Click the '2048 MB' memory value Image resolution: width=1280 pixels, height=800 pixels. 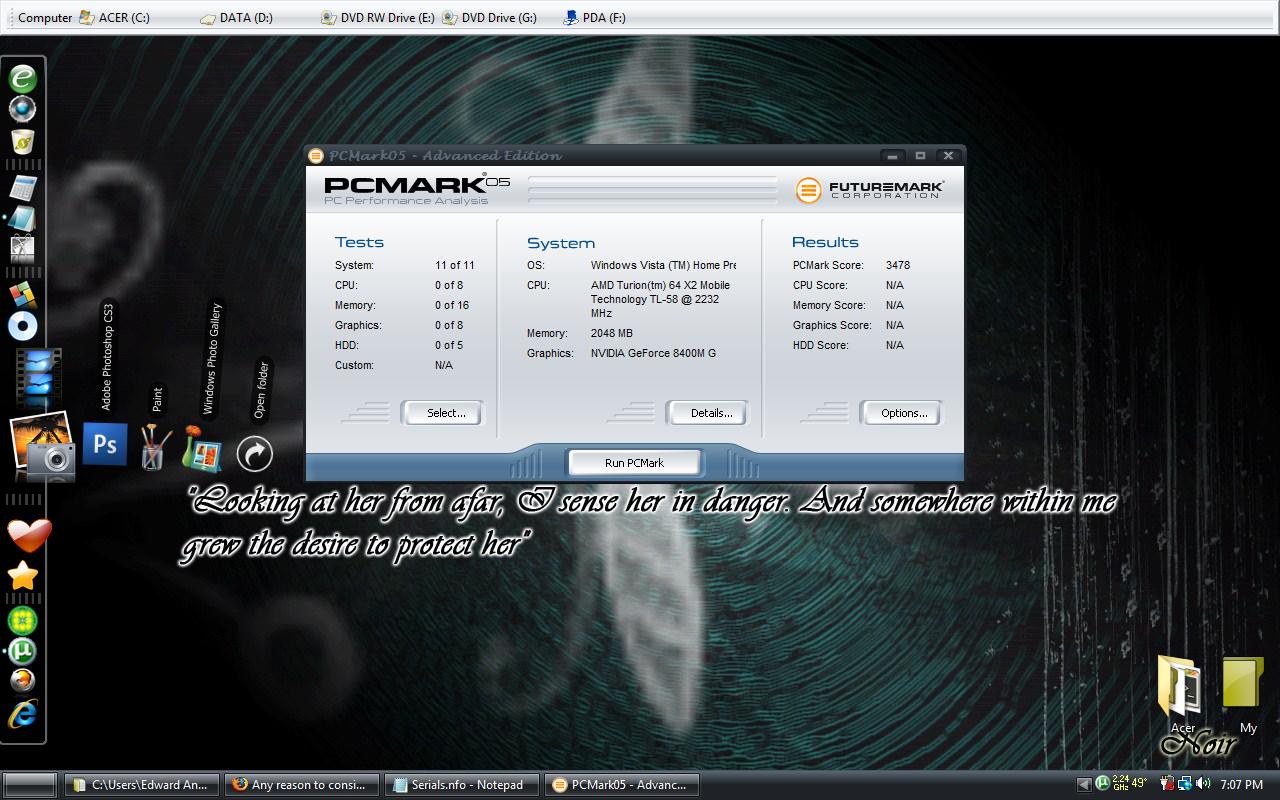pos(612,334)
